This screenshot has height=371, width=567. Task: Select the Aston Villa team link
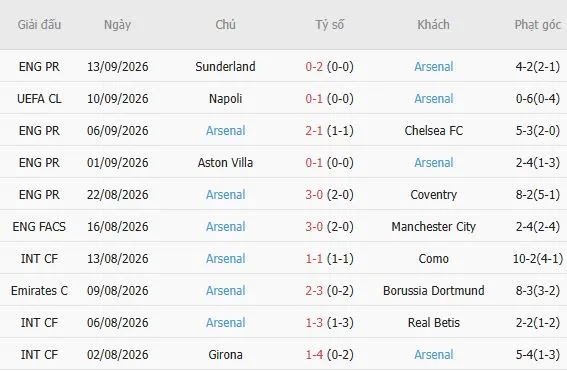(x=225, y=163)
